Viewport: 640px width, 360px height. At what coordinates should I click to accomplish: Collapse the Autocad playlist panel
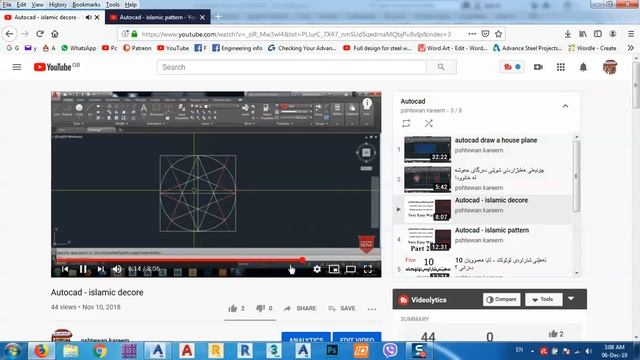point(565,106)
